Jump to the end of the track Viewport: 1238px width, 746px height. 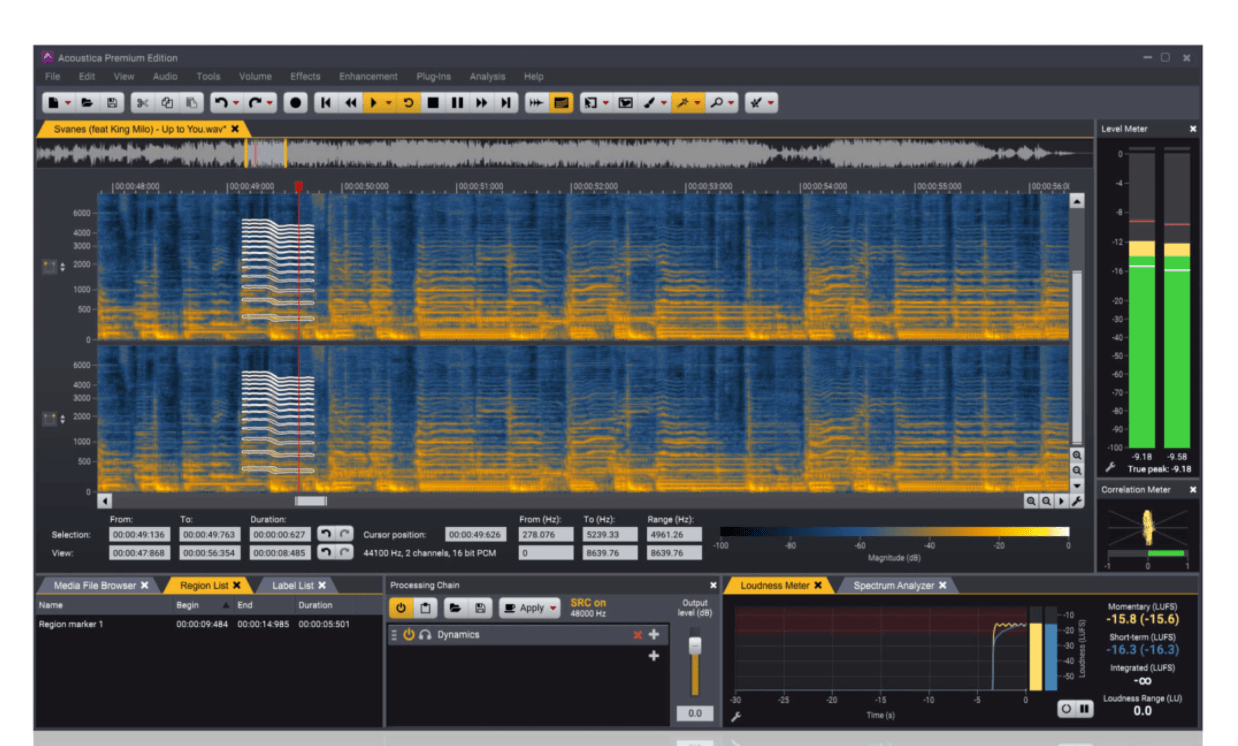[507, 102]
